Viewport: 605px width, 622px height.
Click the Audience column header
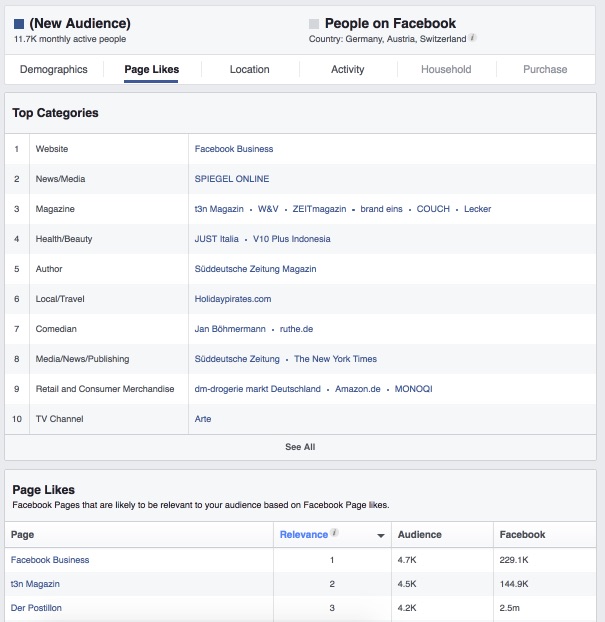pyautogui.click(x=420, y=535)
